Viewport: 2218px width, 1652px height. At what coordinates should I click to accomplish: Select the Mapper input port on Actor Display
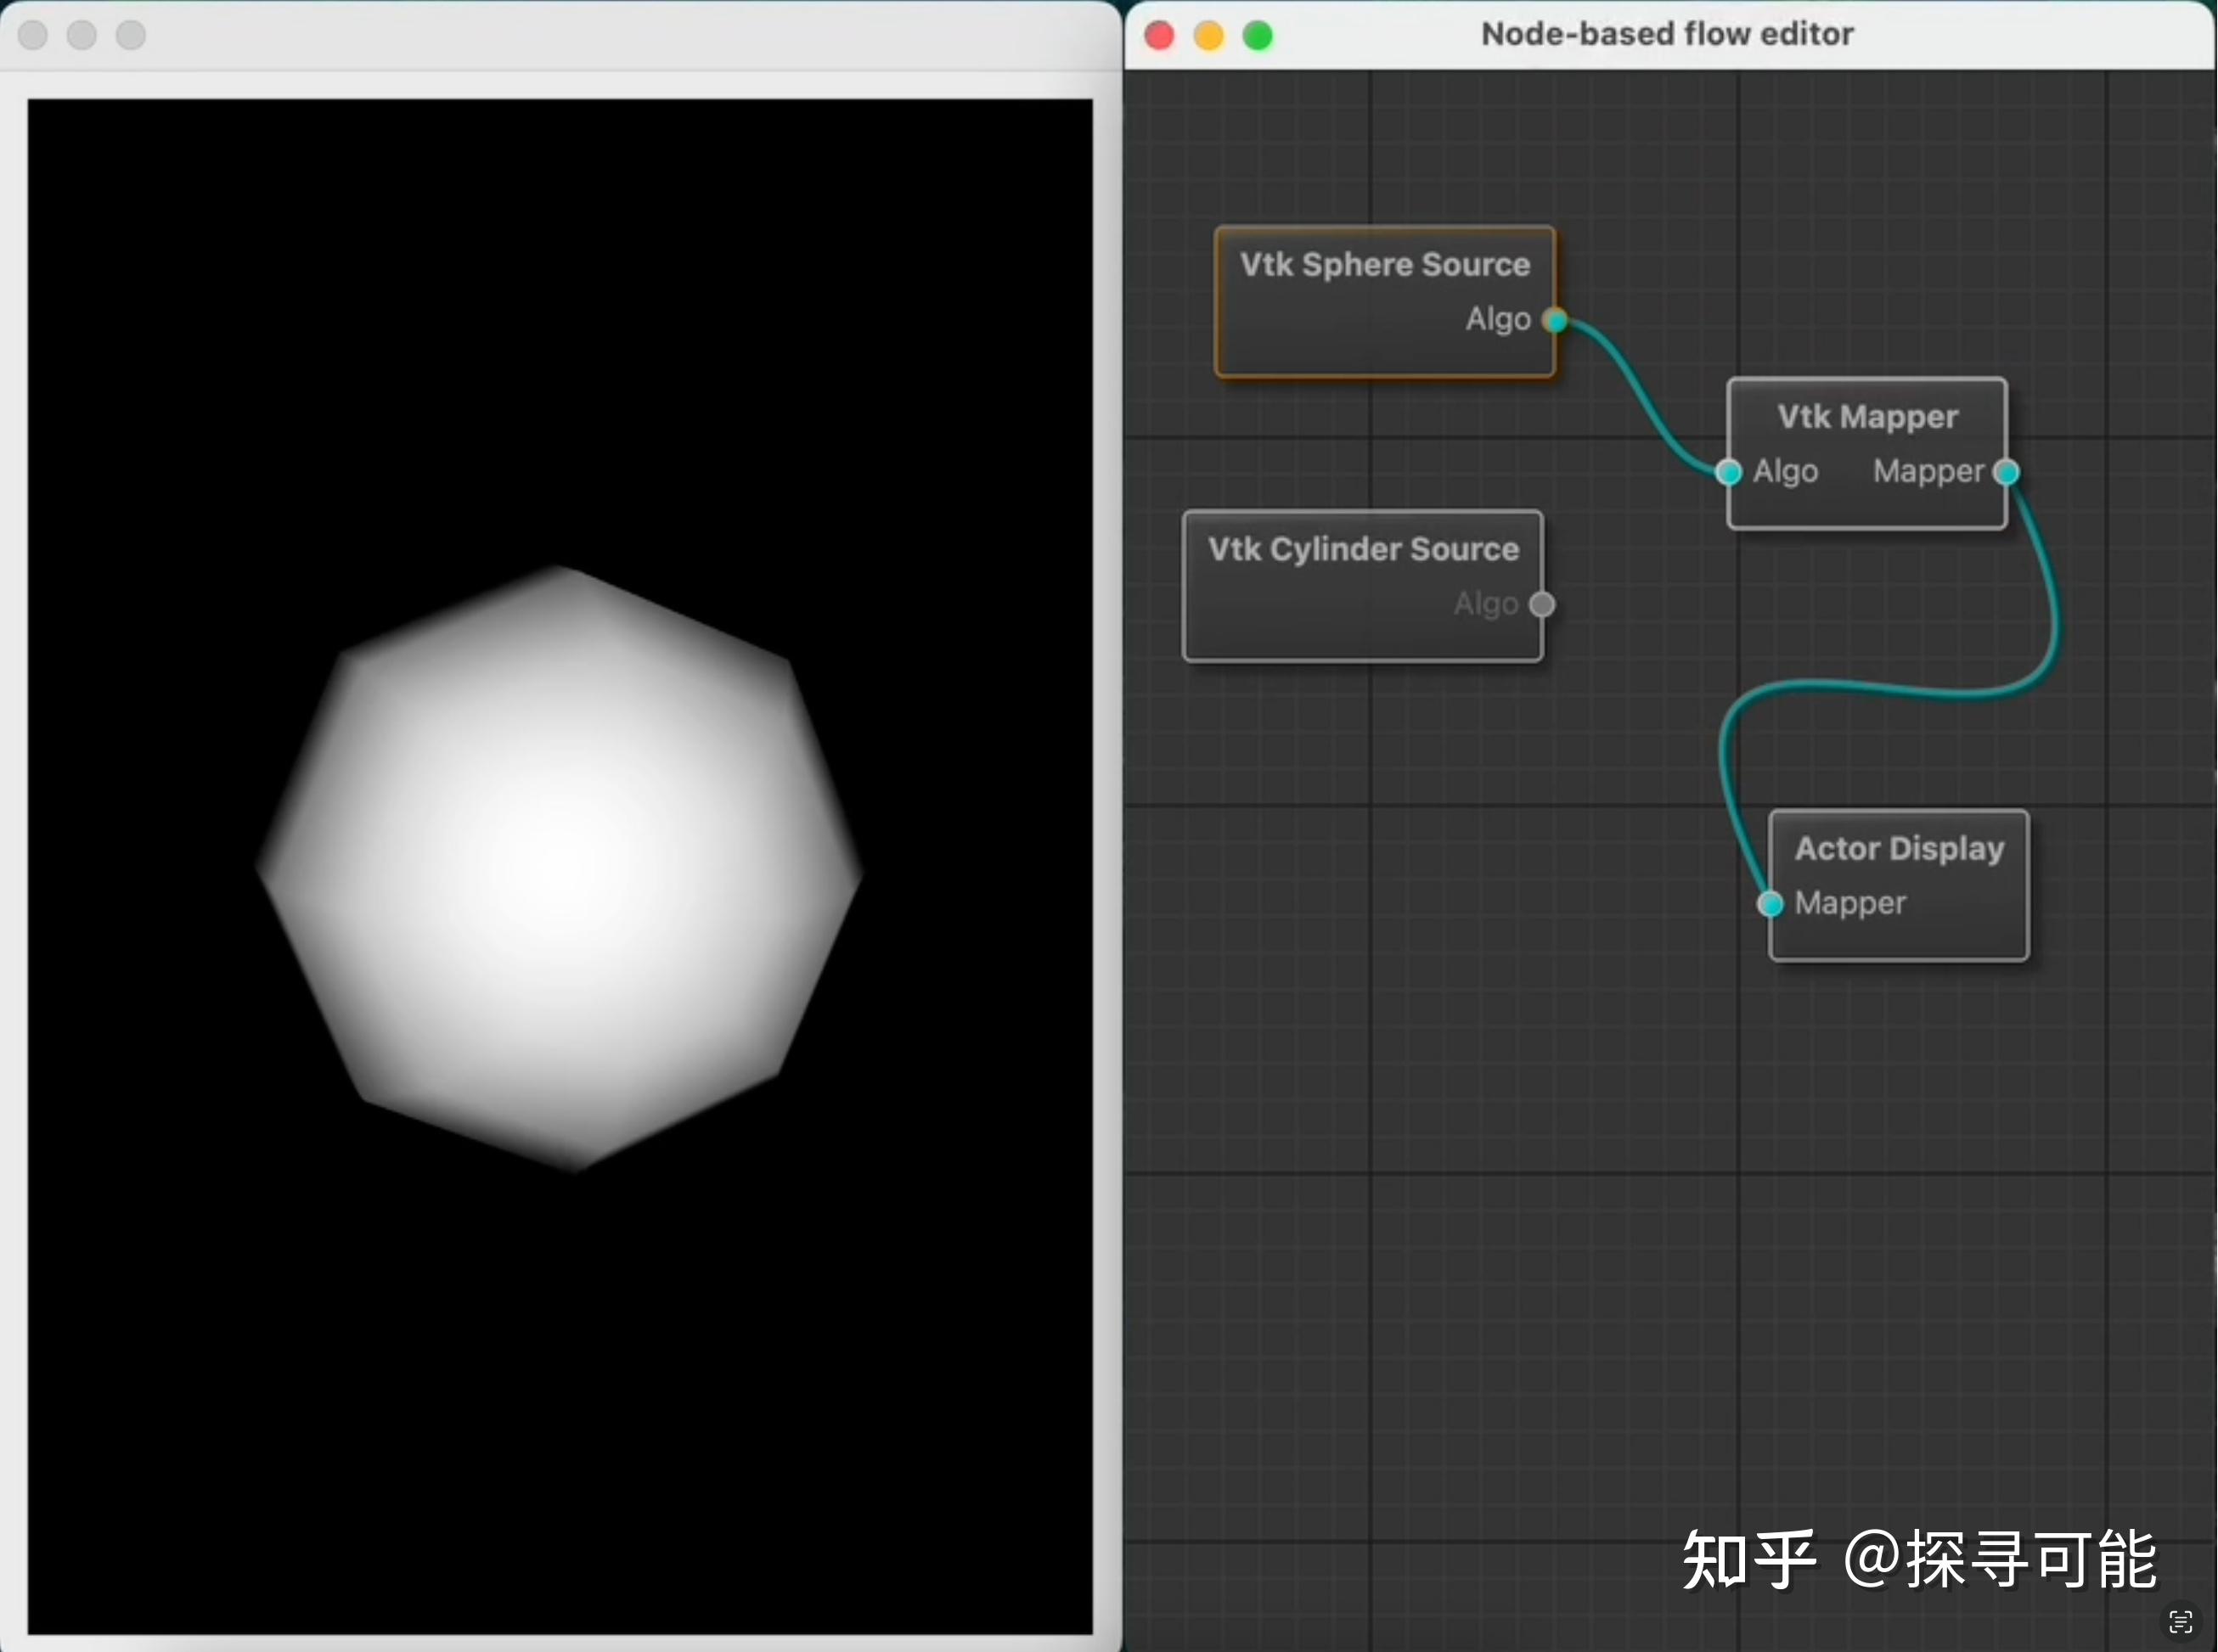(1770, 903)
